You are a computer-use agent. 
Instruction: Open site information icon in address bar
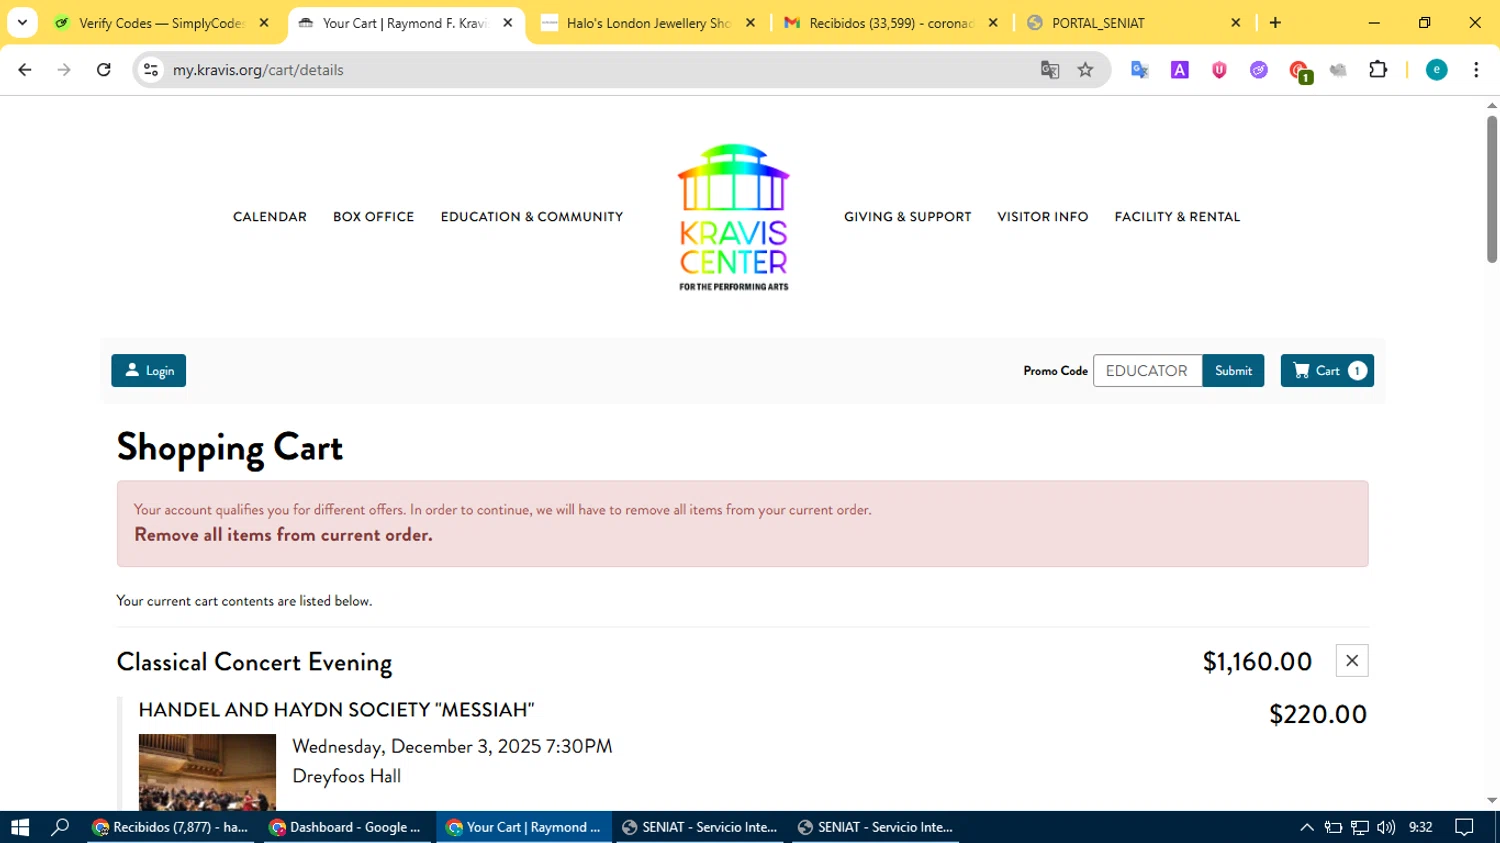click(x=151, y=70)
